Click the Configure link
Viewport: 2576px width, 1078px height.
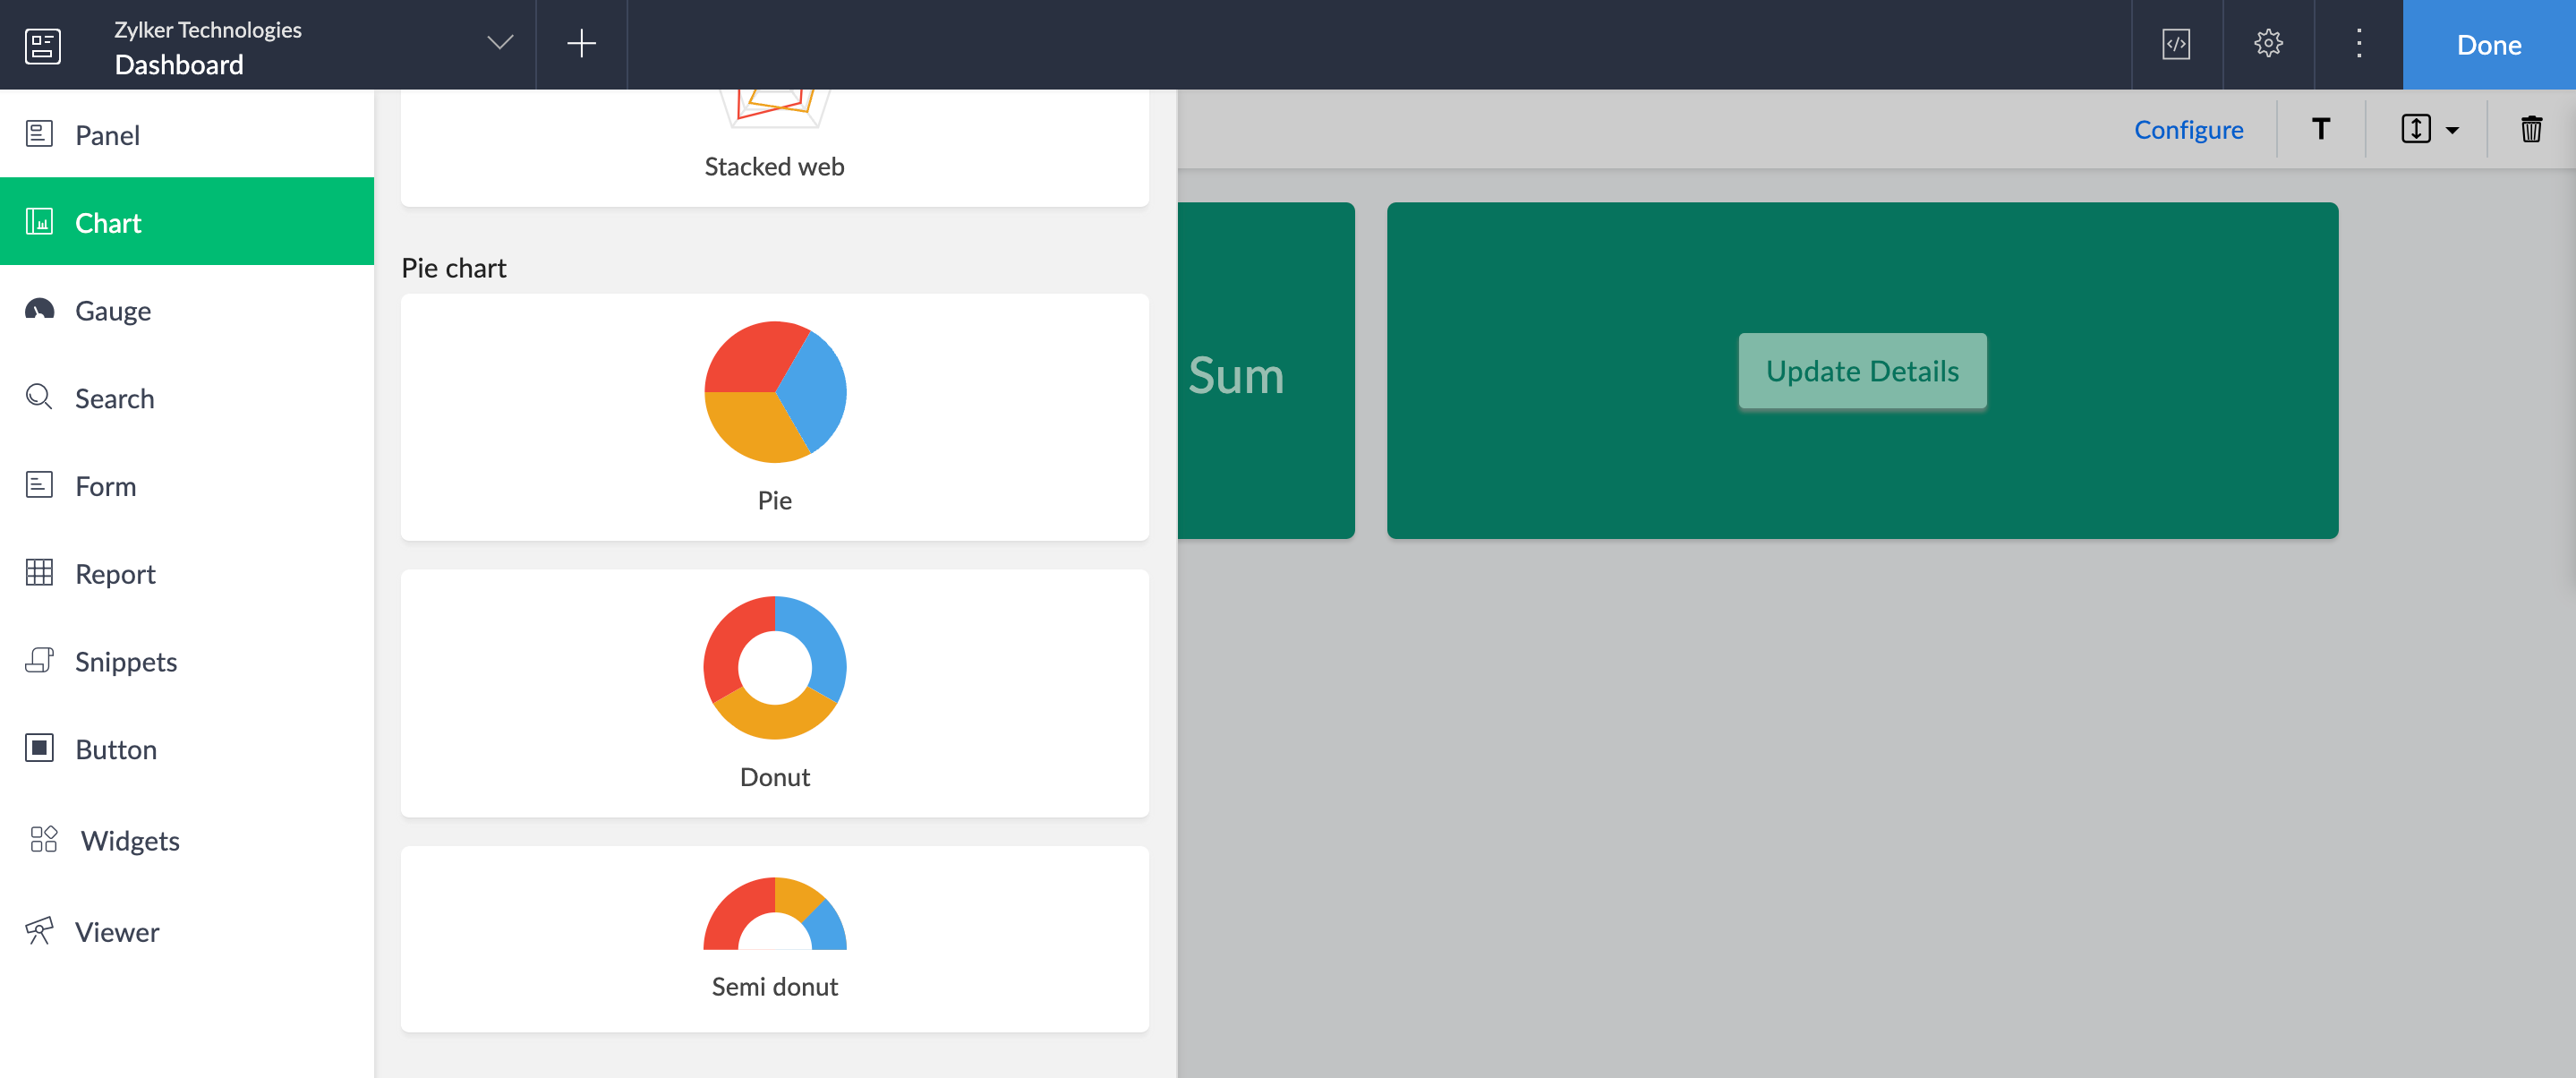coord(2187,129)
